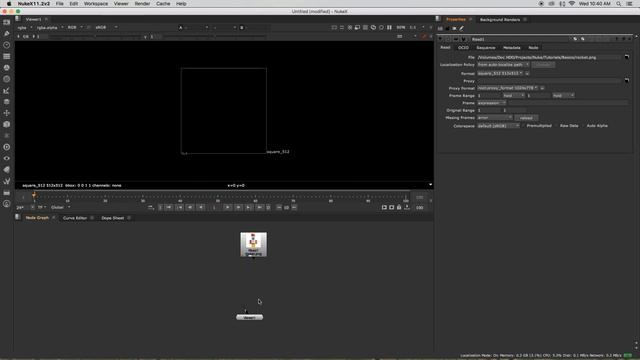
Task: Open the Curve Editor tab
Action: tap(75, 218)
